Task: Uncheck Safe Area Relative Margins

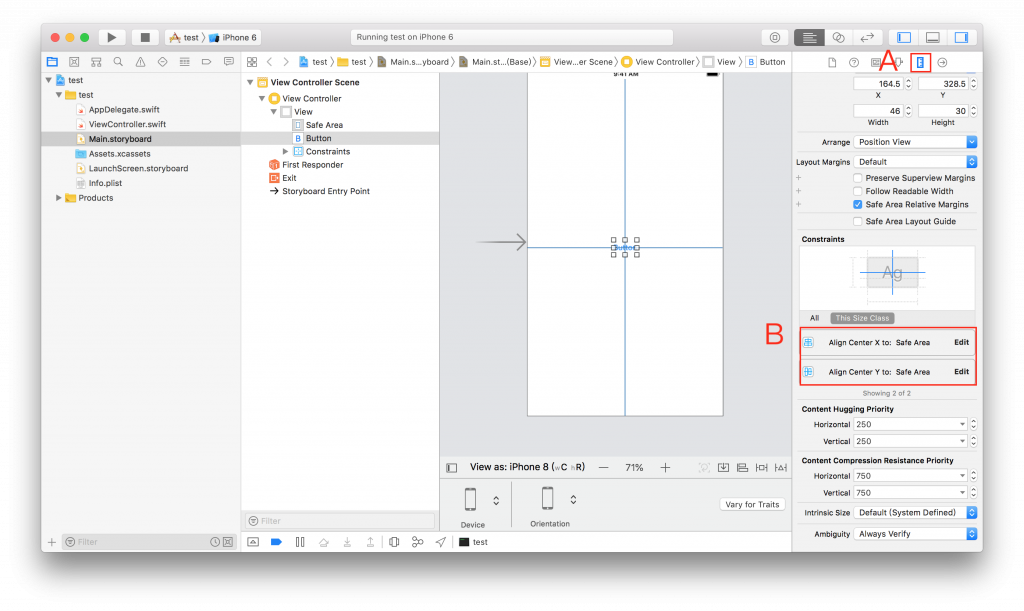Action: click(x=857, y=204)
